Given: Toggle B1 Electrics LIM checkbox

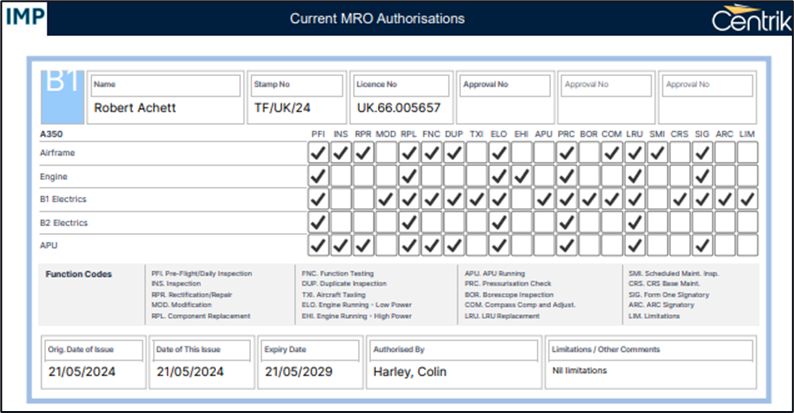Looking at the screenshot, I should [747, 199].
